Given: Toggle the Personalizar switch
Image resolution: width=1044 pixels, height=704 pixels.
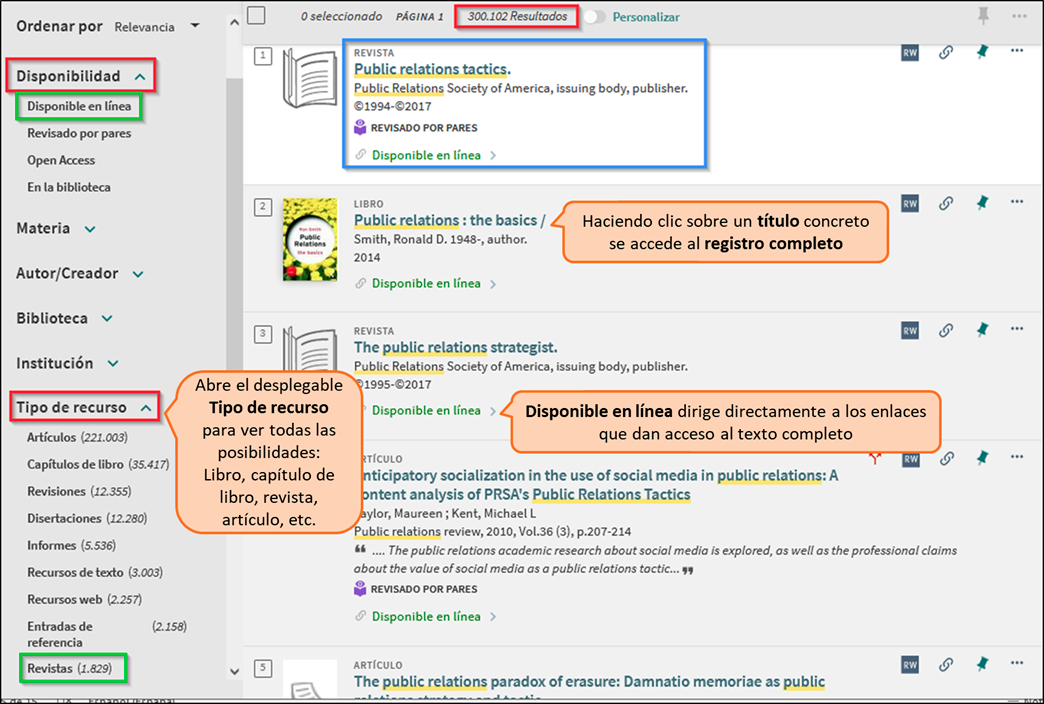Looking at the screenshot, I should coord(597,17).
